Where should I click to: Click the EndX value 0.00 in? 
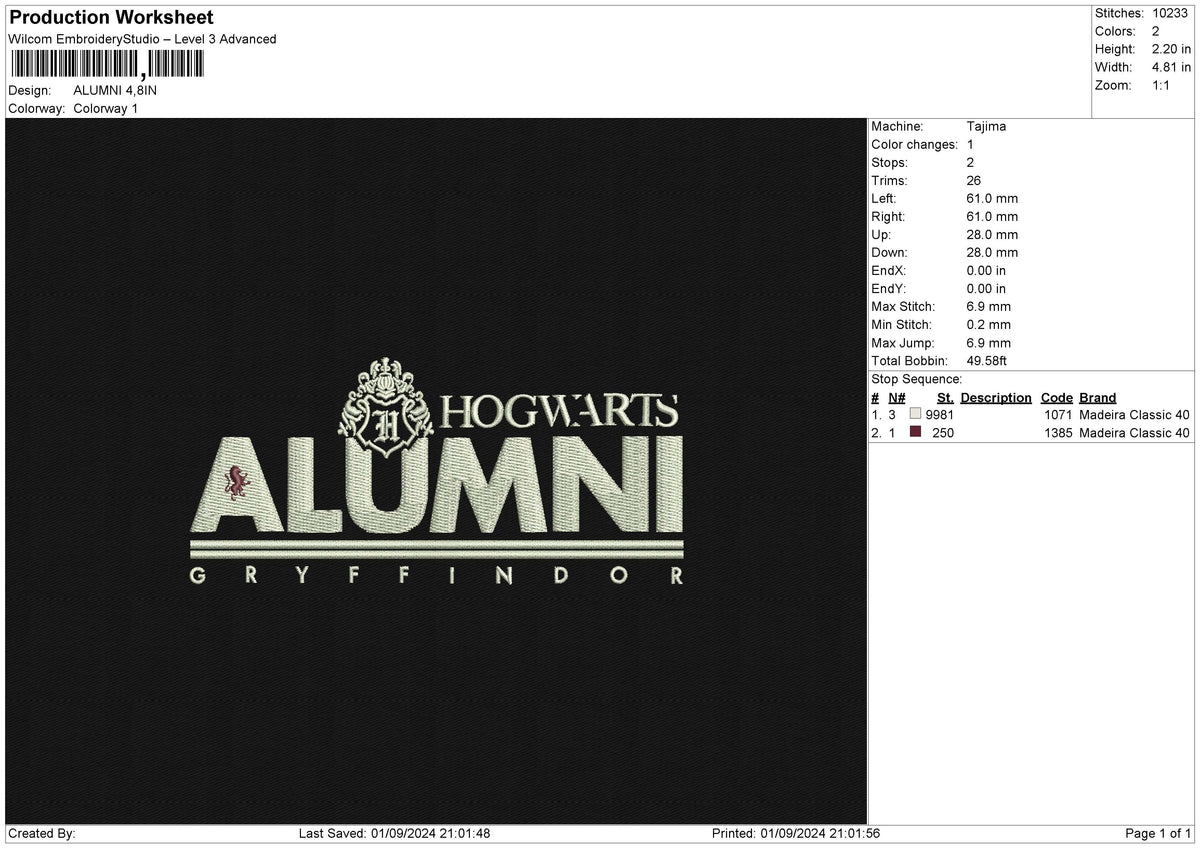click(x=986, y=270)
